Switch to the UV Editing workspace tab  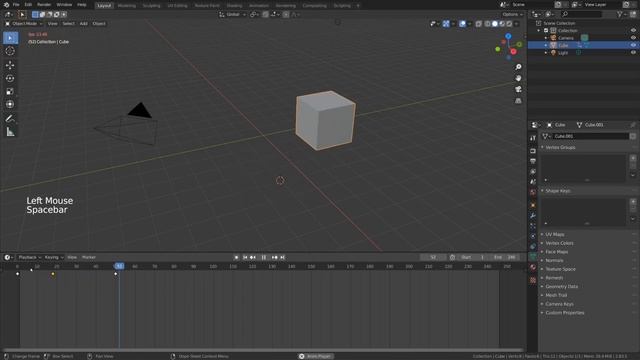(x=178, y=6)
